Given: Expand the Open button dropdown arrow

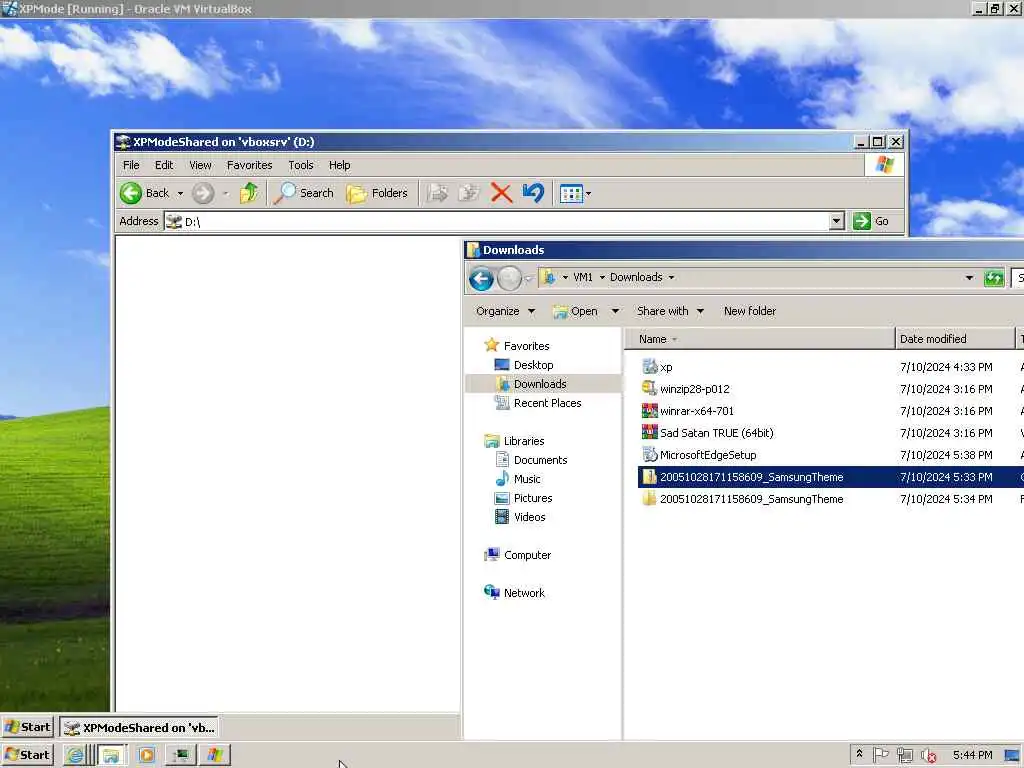Looking at the screenshot, I should coord(615,312).
